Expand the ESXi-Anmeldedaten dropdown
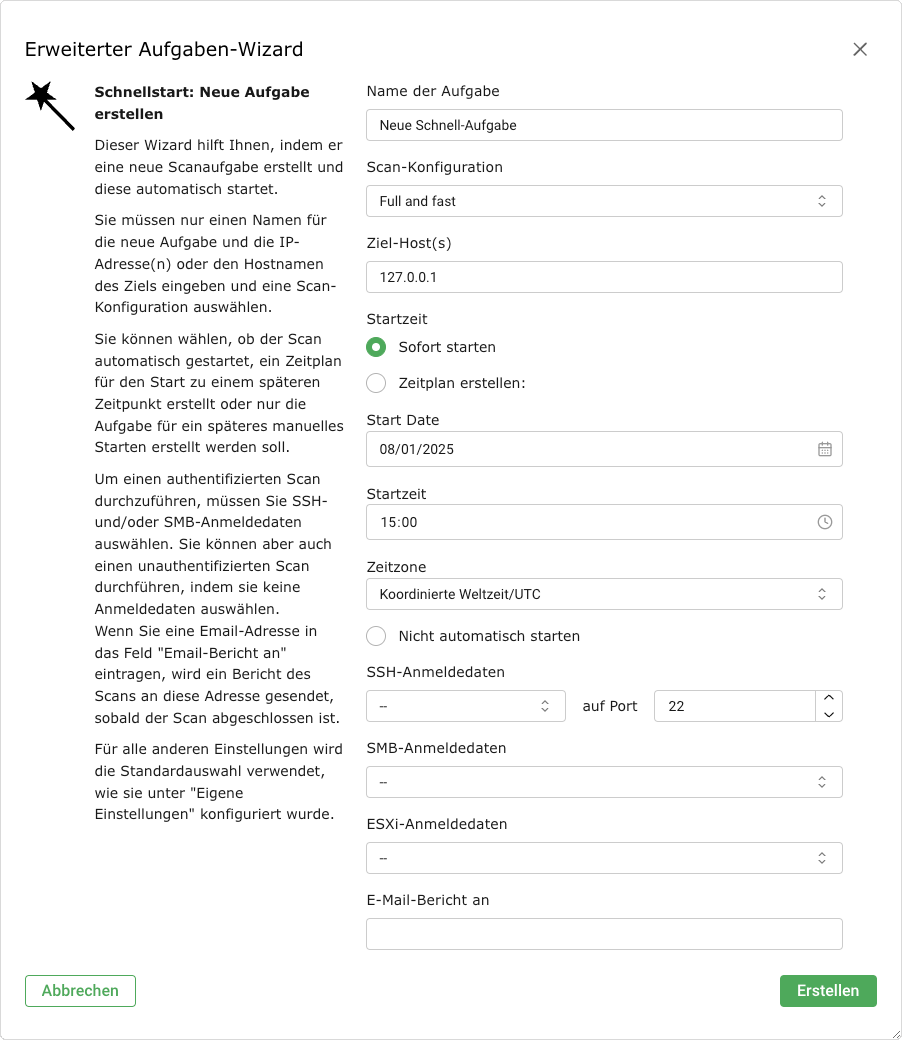The height and width of the screenshot is (1040, 902). [604, 858]
